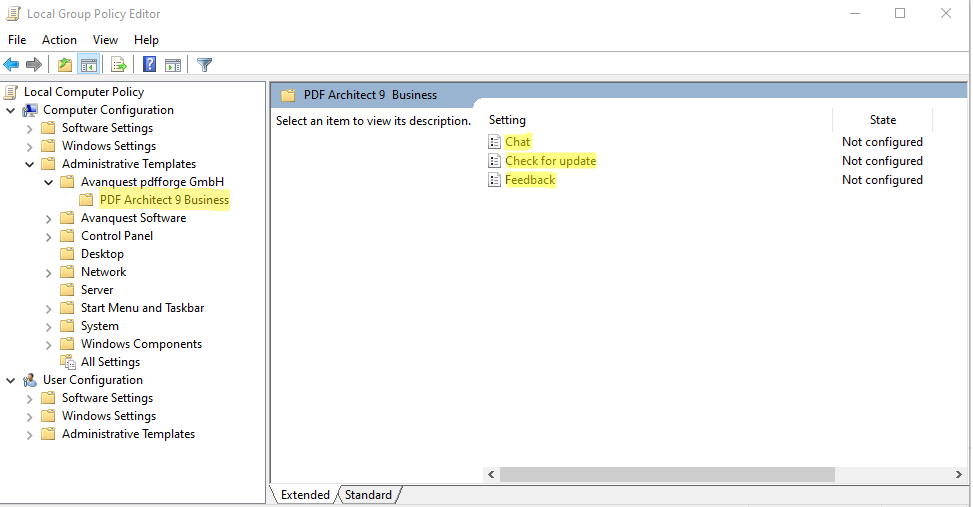Click the Local Computer Policy scroll icon
Image resolution: width=973 pixels, height=507 pixels.
11,92
